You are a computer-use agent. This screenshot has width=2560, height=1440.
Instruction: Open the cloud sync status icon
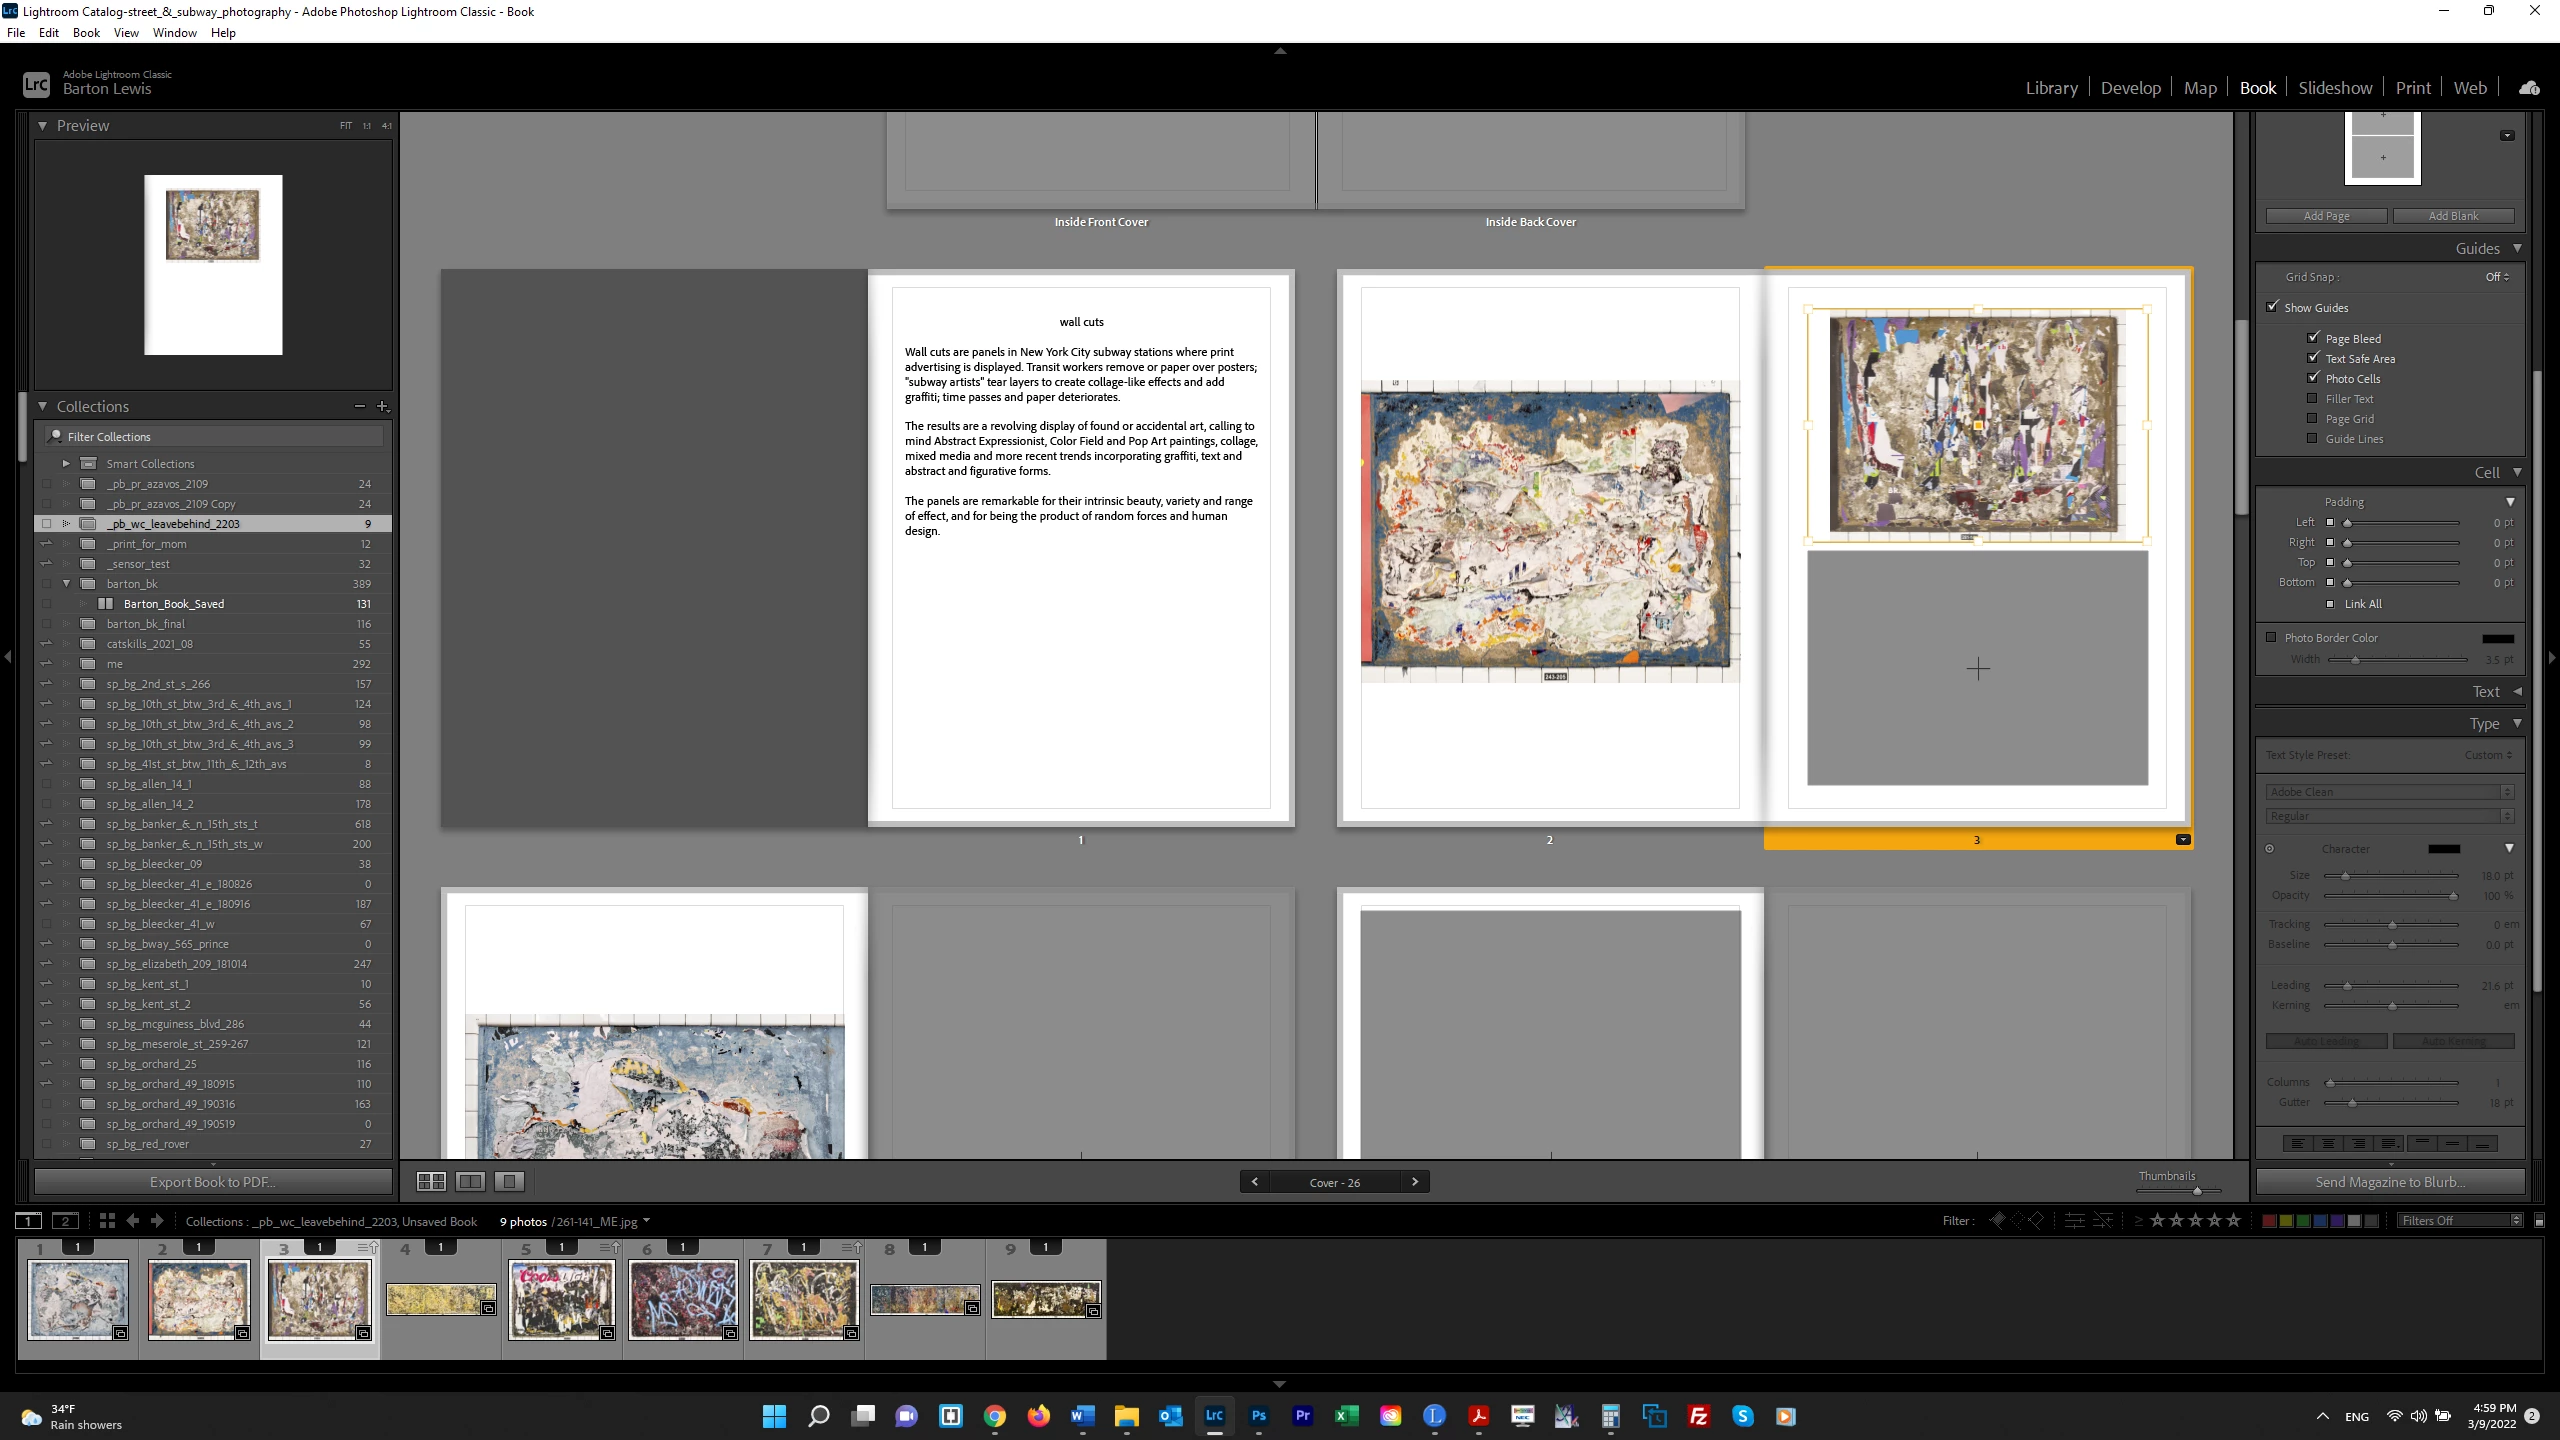[2529, 88]
